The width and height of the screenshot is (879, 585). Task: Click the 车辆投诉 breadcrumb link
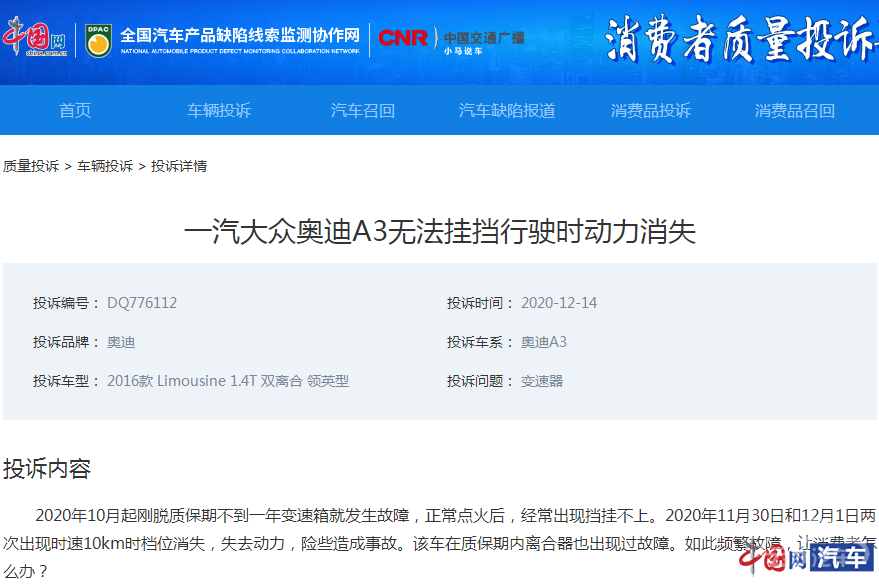105,166
